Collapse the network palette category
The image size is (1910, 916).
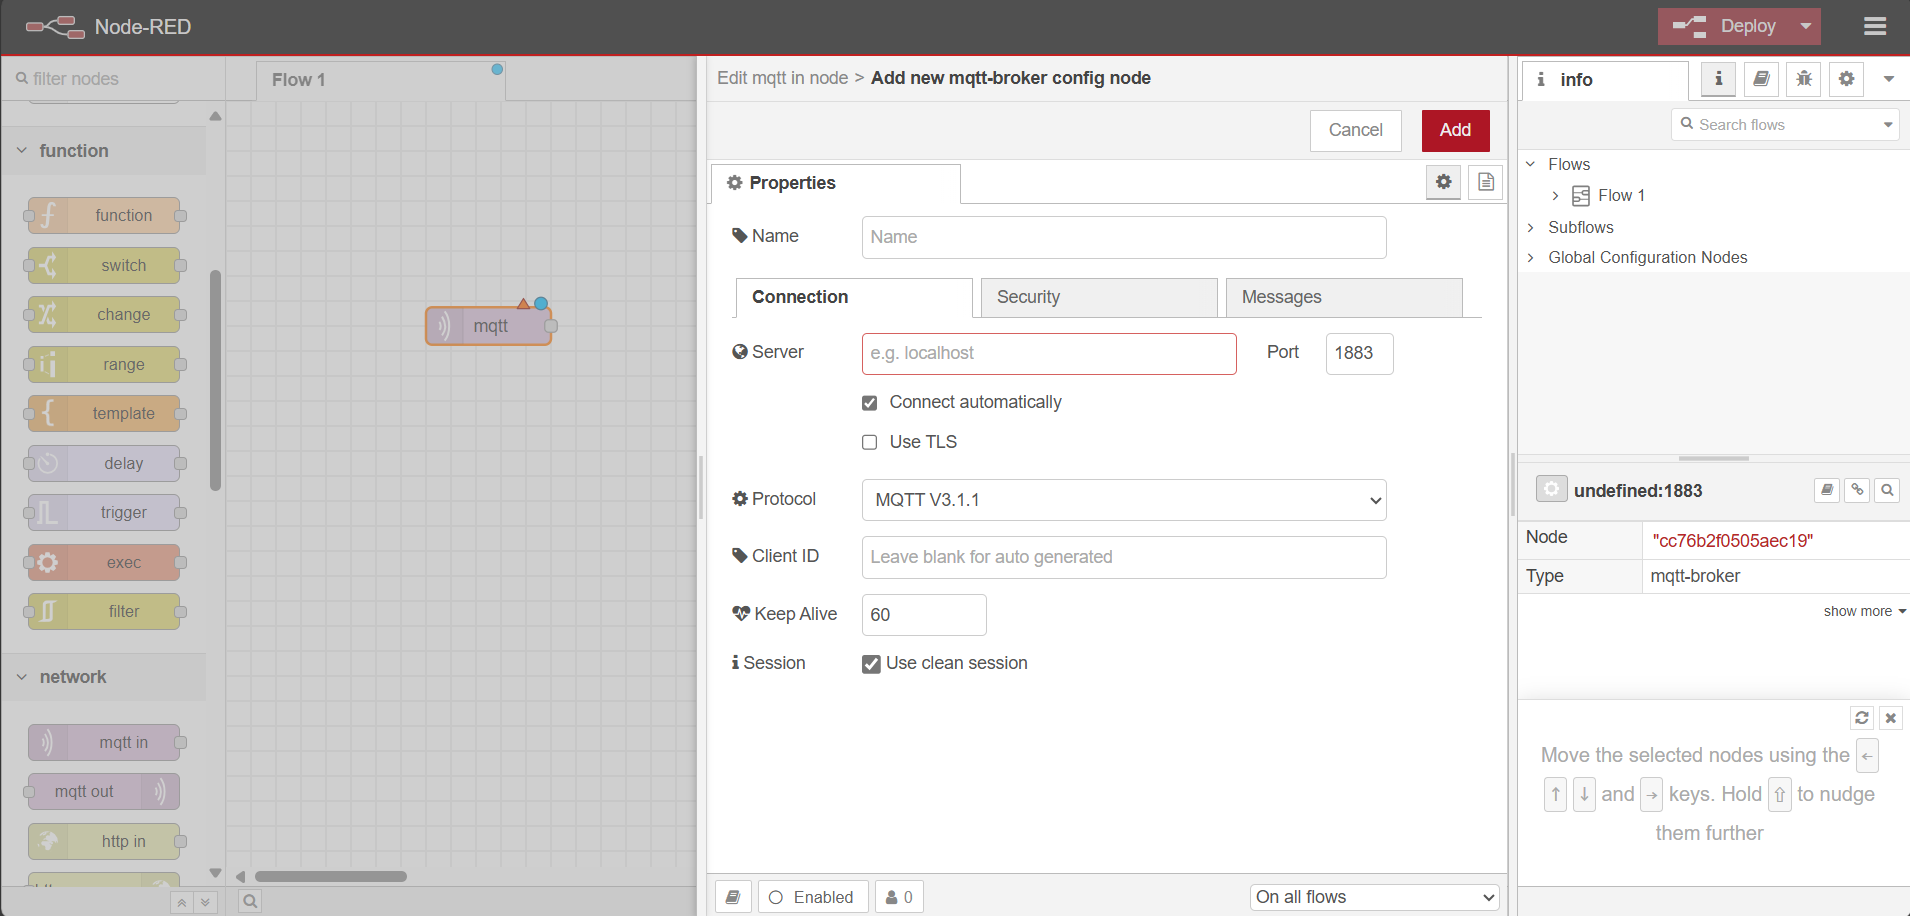(x=104, y=677)
